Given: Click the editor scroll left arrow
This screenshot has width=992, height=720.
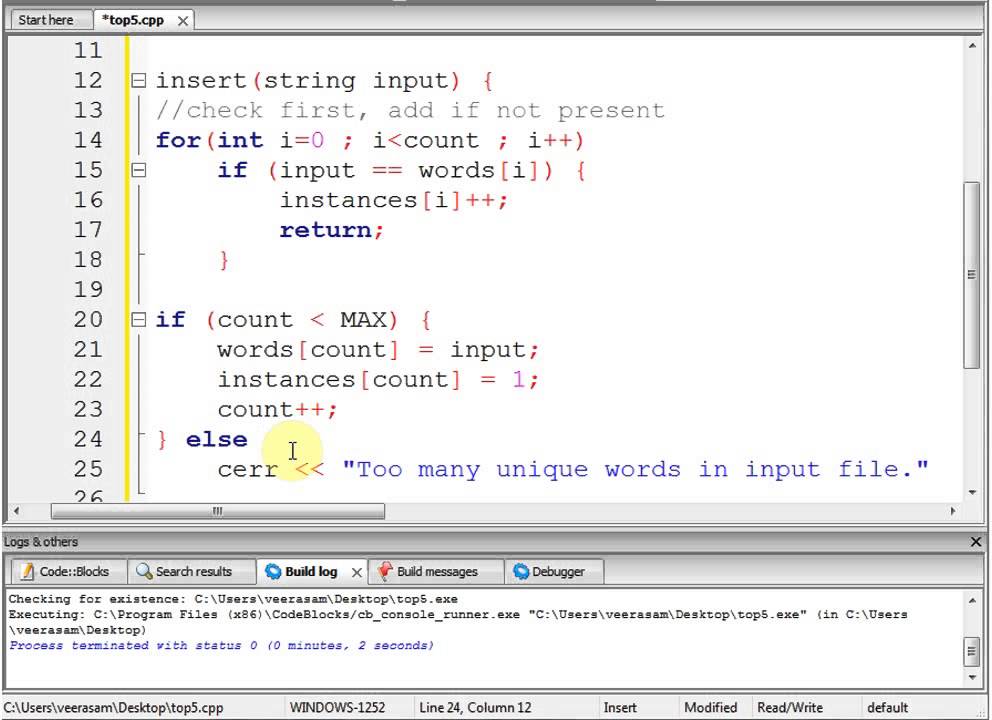Looking at the screenshot, I should pos(16,511).
